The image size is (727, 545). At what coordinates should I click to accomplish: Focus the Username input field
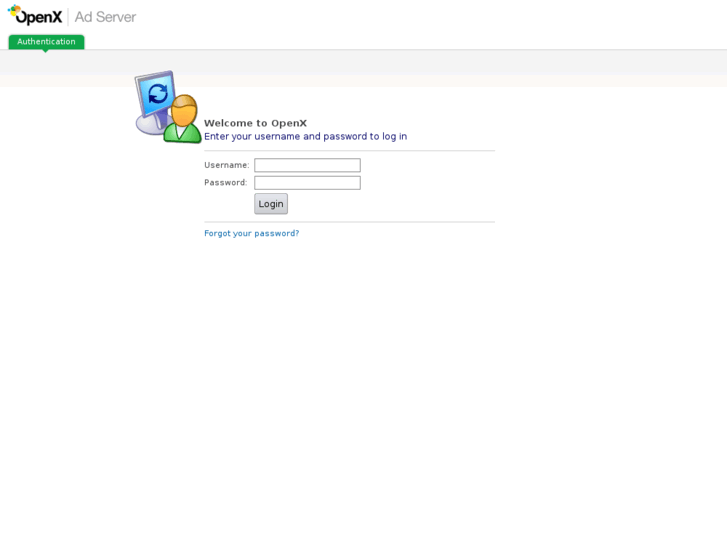point(307,165)
